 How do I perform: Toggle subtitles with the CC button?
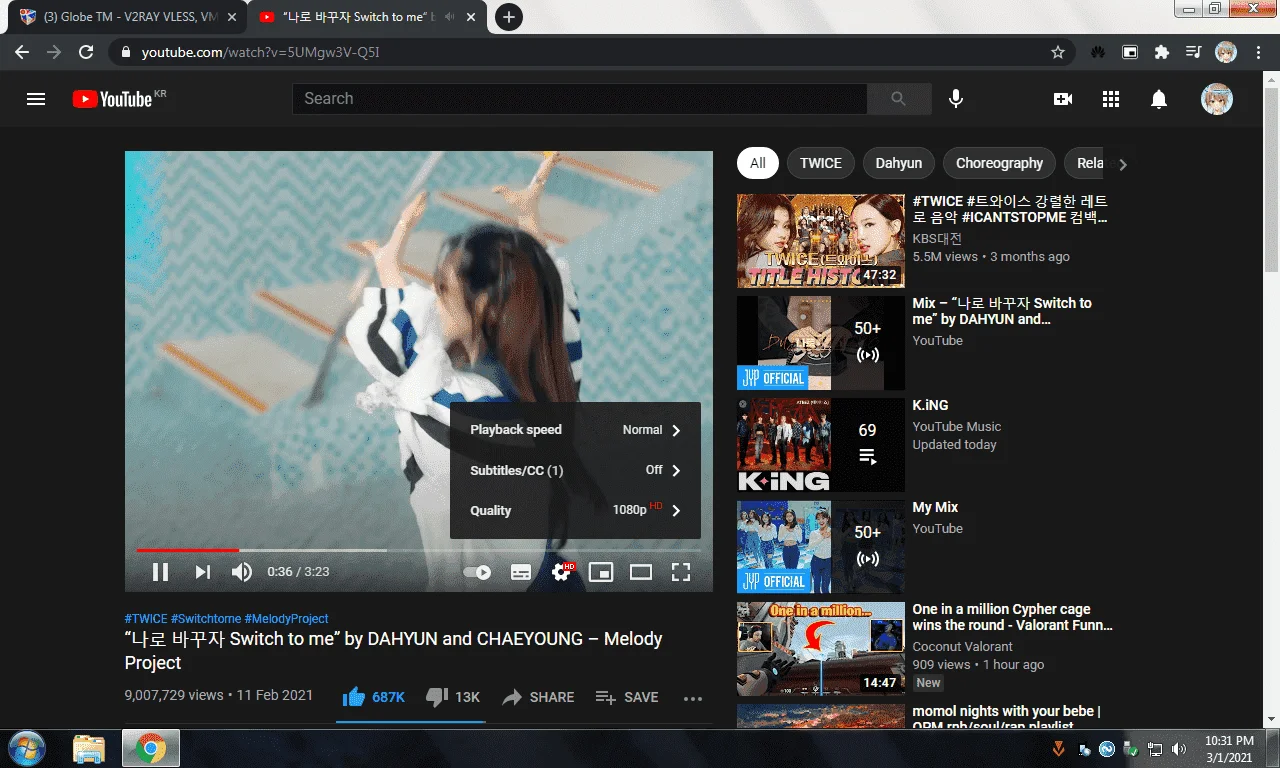(x=521, y=572)
